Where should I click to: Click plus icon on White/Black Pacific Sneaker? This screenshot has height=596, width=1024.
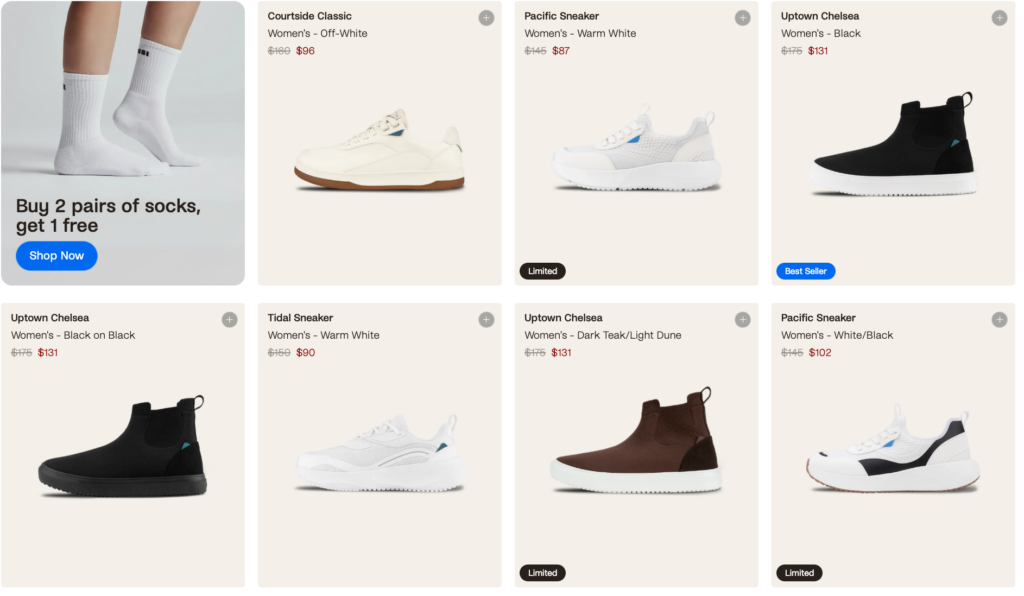click(x=999, y=320)
